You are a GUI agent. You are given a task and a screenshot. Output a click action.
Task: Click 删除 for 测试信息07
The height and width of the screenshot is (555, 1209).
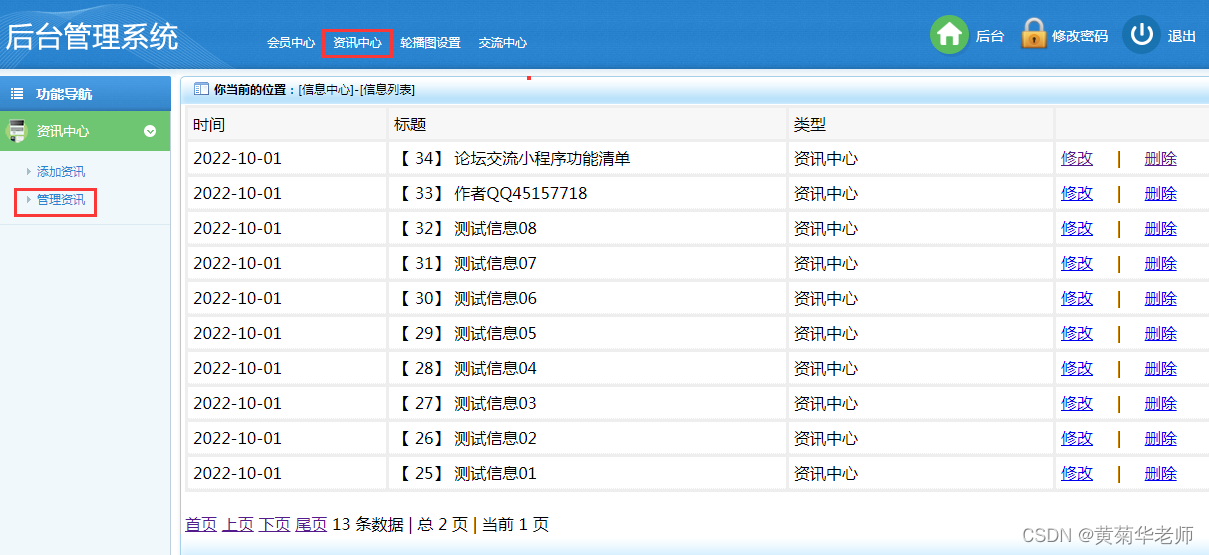pos(1161,263)
